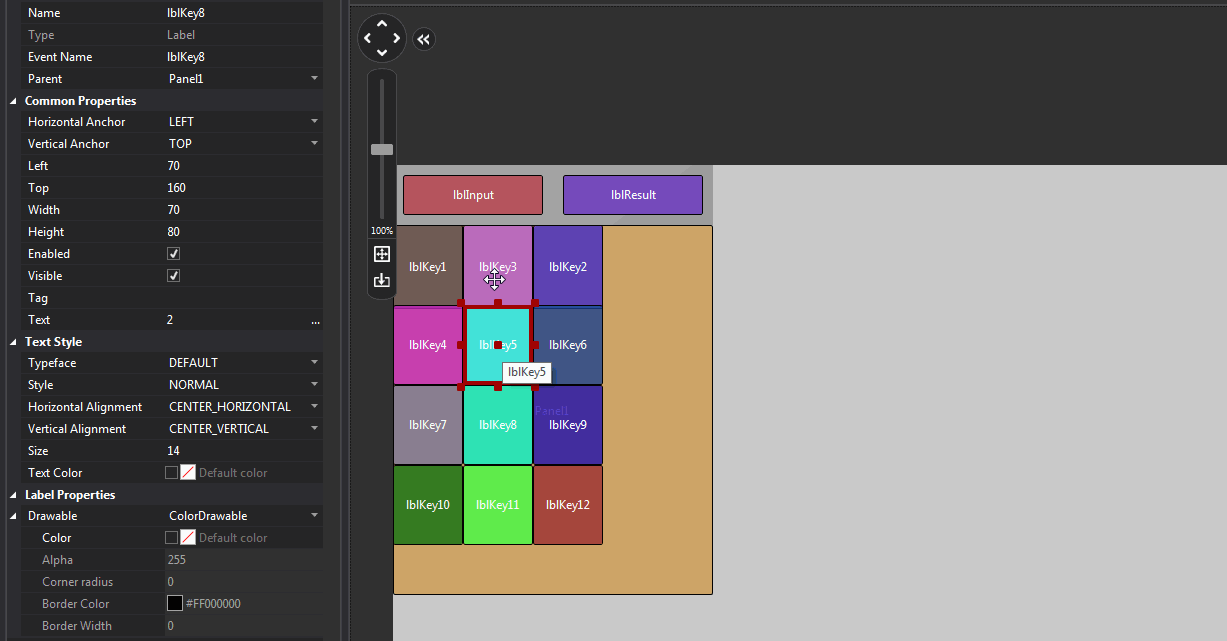The image size is (1227, 641).
Task: Toggle the Enabled checkbox
Action: (173, 254)
